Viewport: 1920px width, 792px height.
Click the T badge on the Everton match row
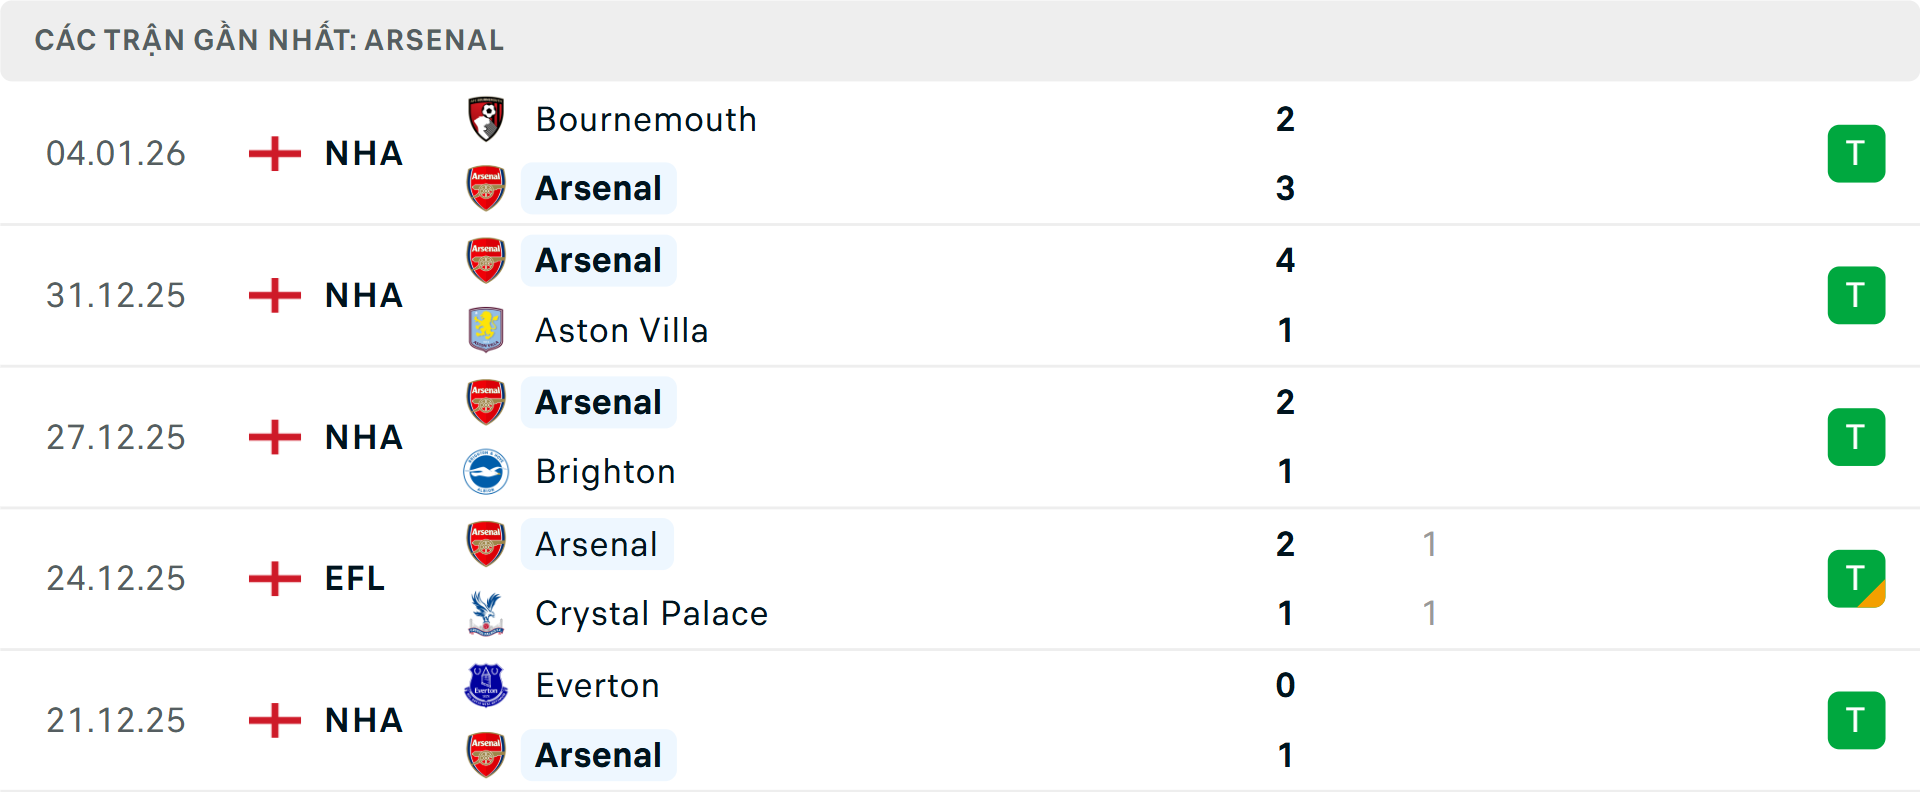(1857, 720)
